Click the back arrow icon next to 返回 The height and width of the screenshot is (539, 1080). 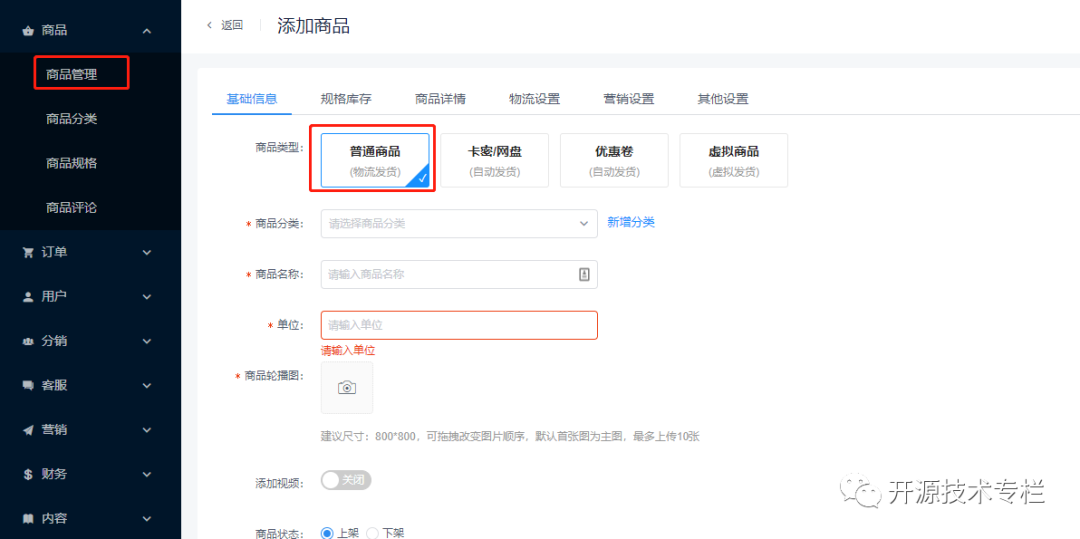(209, 25)
